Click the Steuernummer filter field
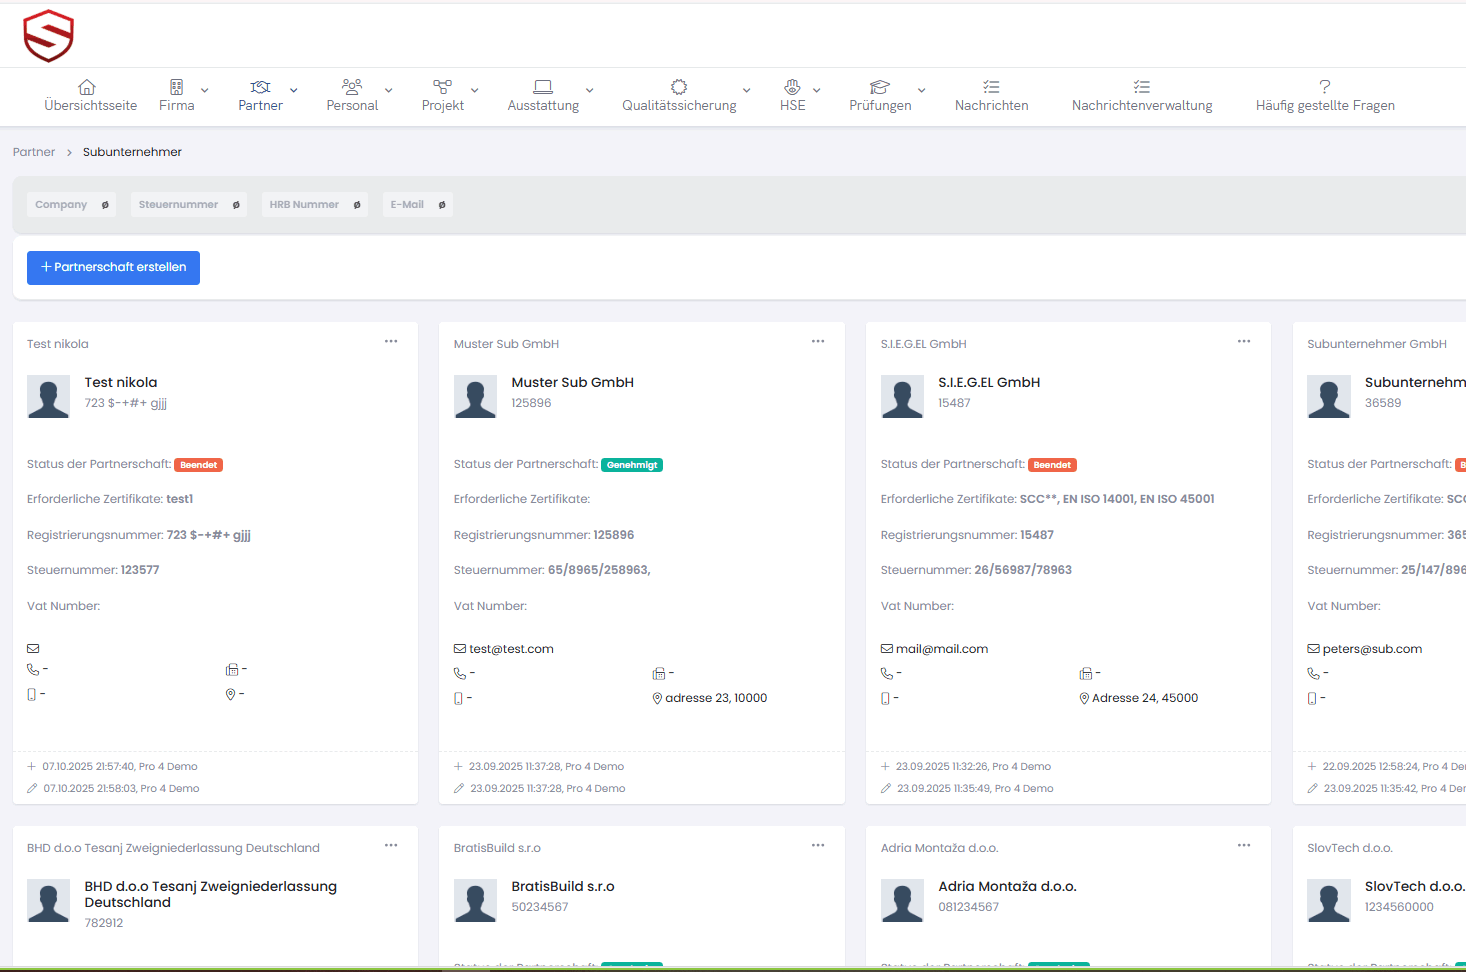Viewport: 1466px width, 972px height. [x=179, y=205]
